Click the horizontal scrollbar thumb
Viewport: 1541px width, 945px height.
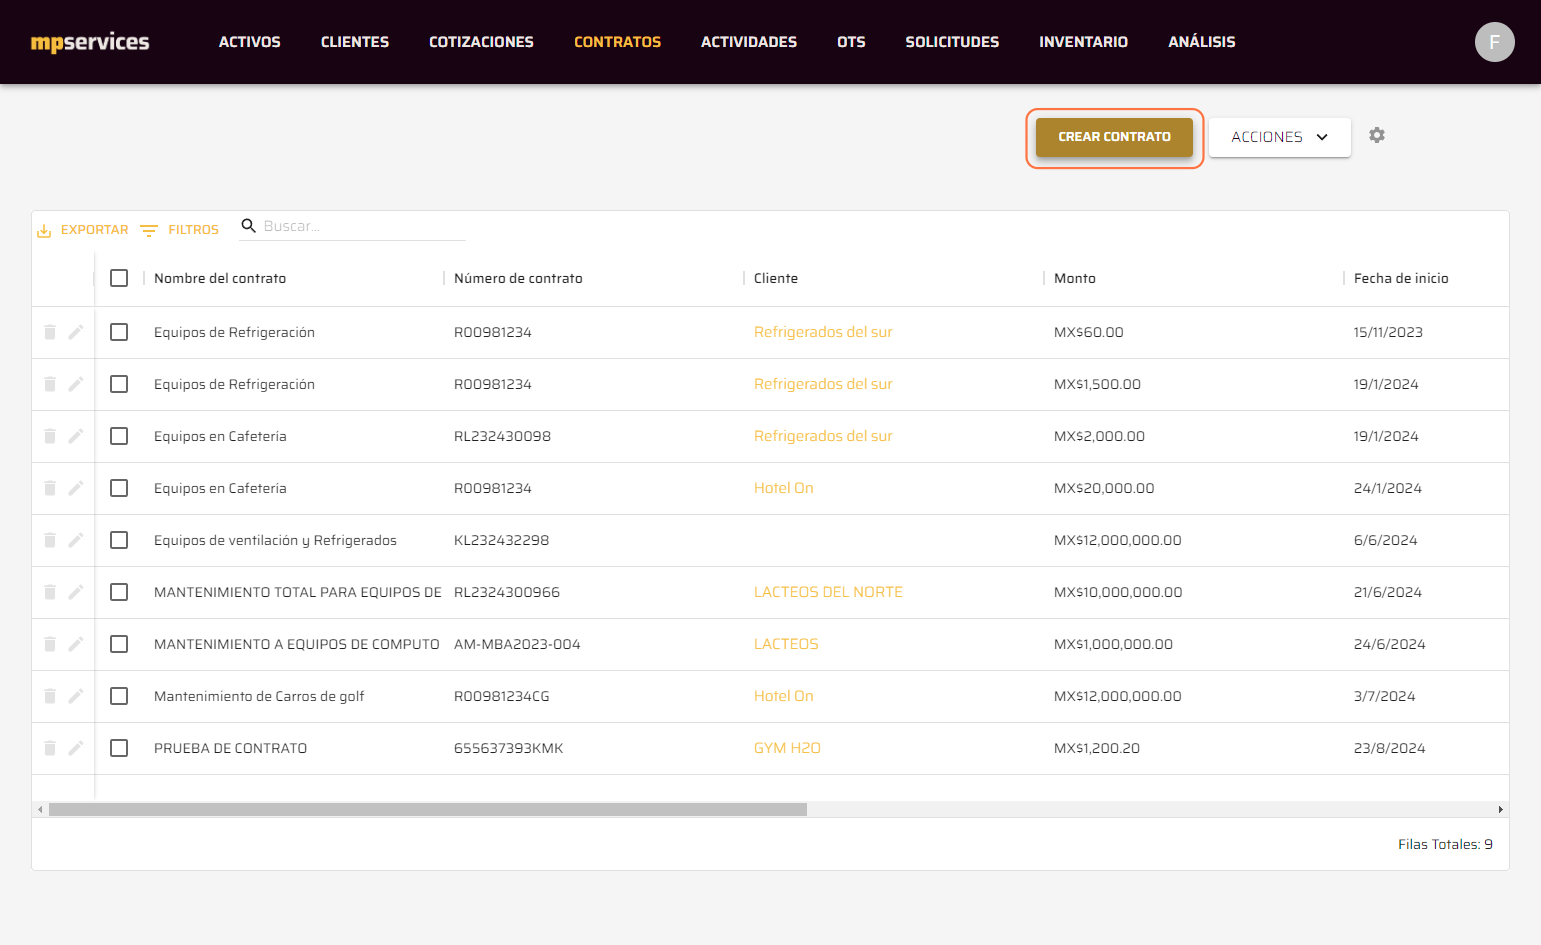pos(428,809)
